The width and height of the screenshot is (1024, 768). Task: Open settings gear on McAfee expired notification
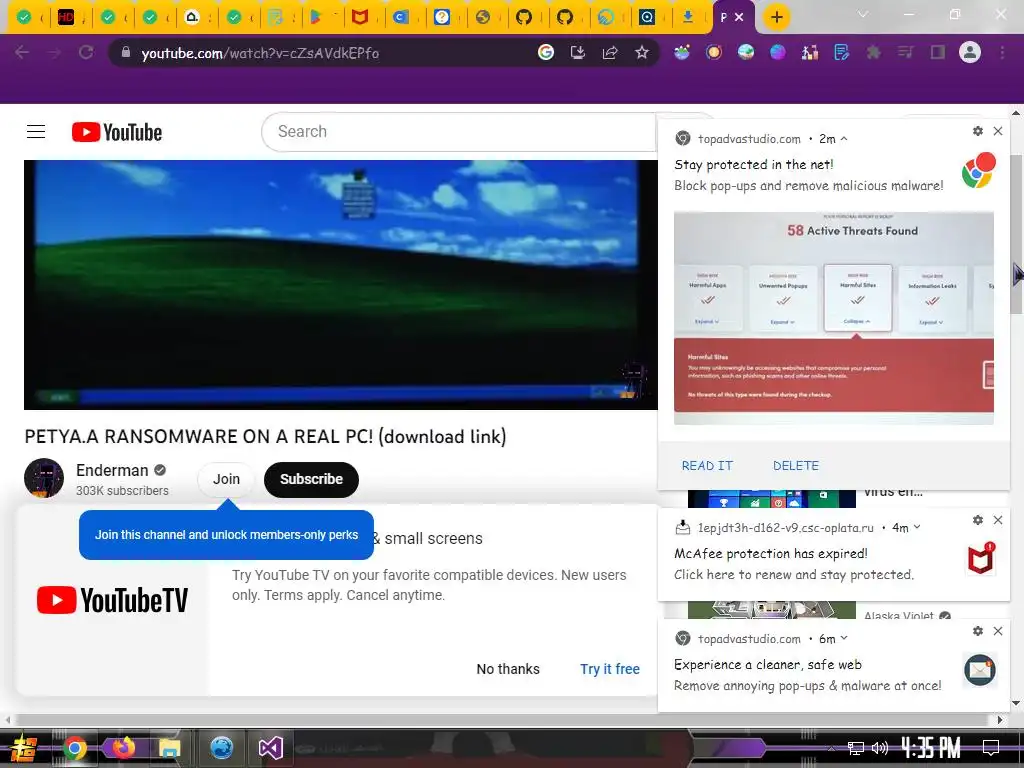[978, 520]
